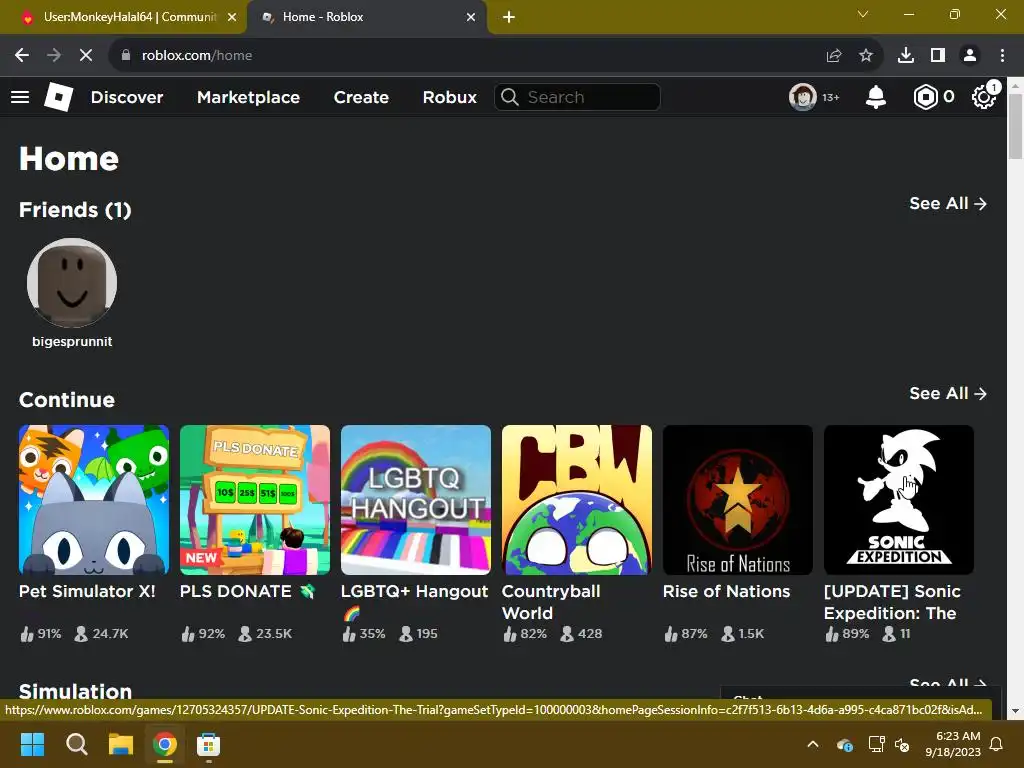See All in the Continue section
Image resolution: width=1024 pixels, height=768 pixels.
[x=948, y=394]
